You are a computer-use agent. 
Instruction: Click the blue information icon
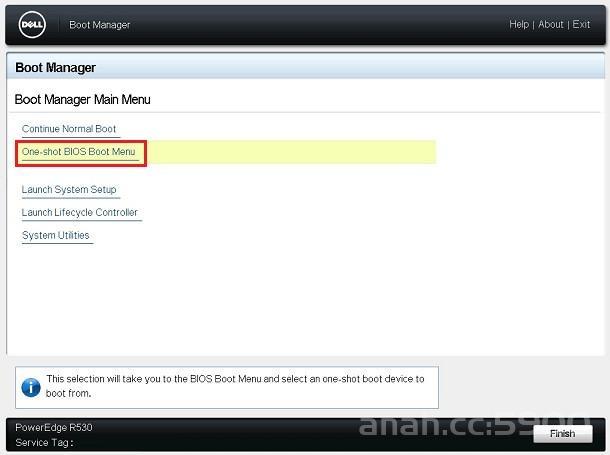31,388
